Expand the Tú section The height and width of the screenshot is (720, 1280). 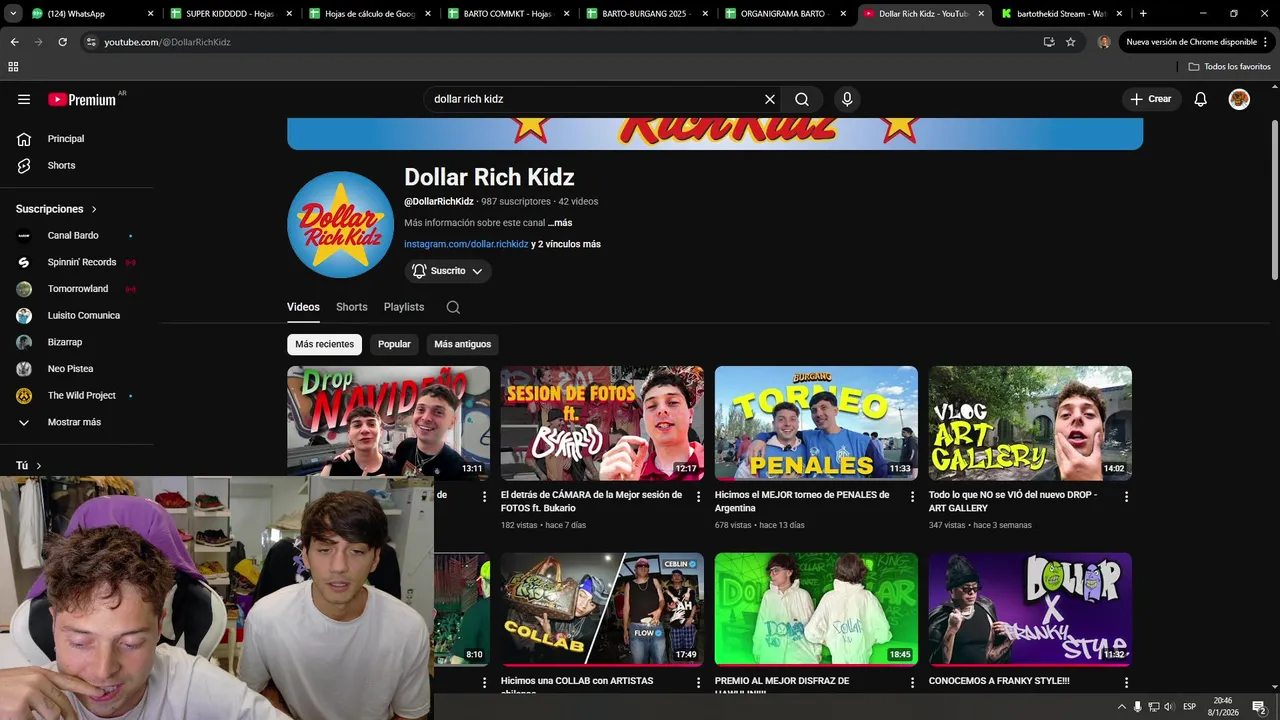coord(29,465)
